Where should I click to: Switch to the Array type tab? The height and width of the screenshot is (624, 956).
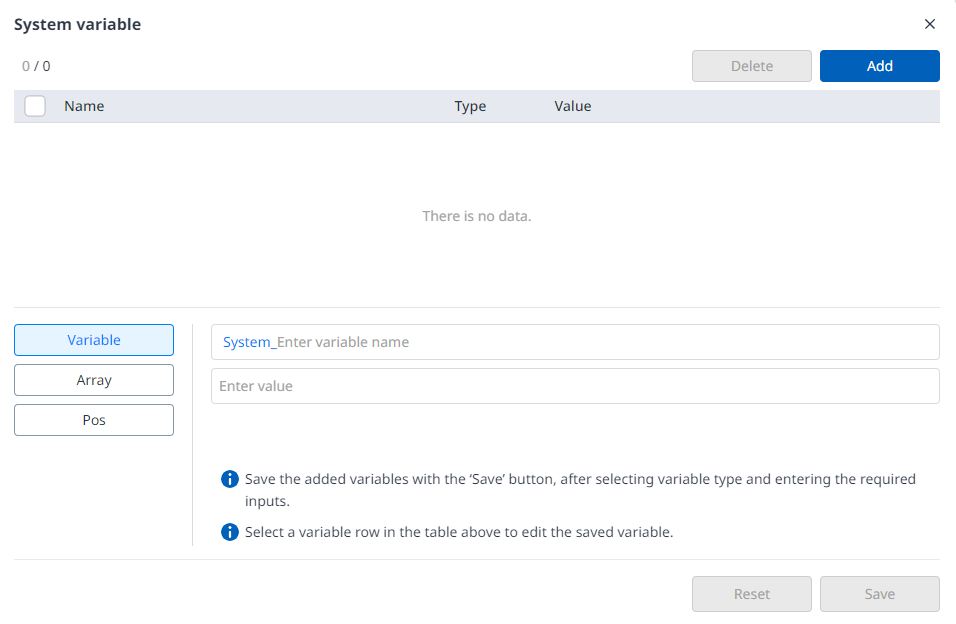(94, 380)
